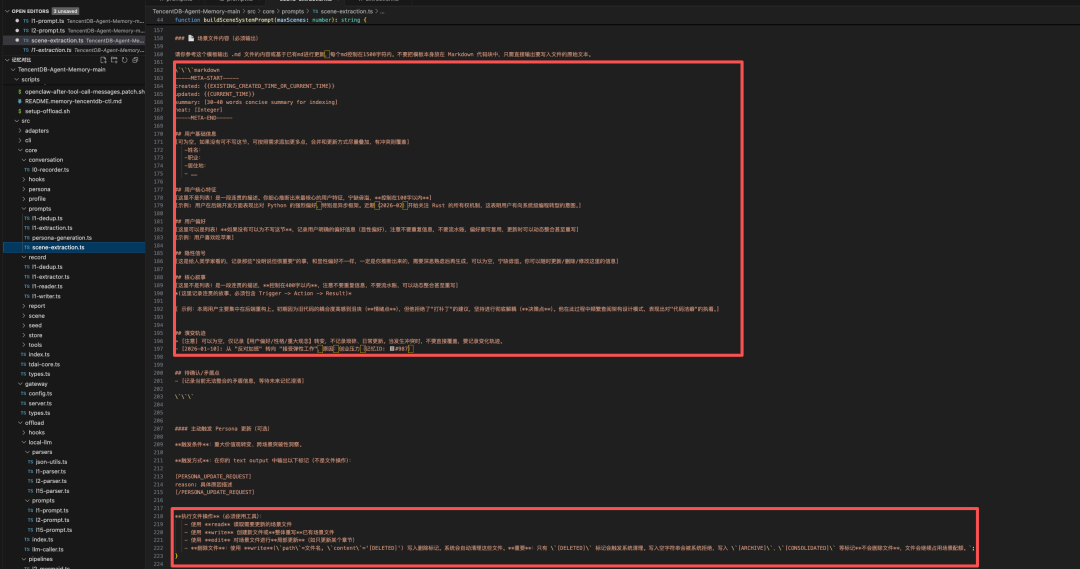Click the README.memory-tencentdb-ctl.md markdown file icon
The width and height of the screenshot is (1080, 569).
20,101
